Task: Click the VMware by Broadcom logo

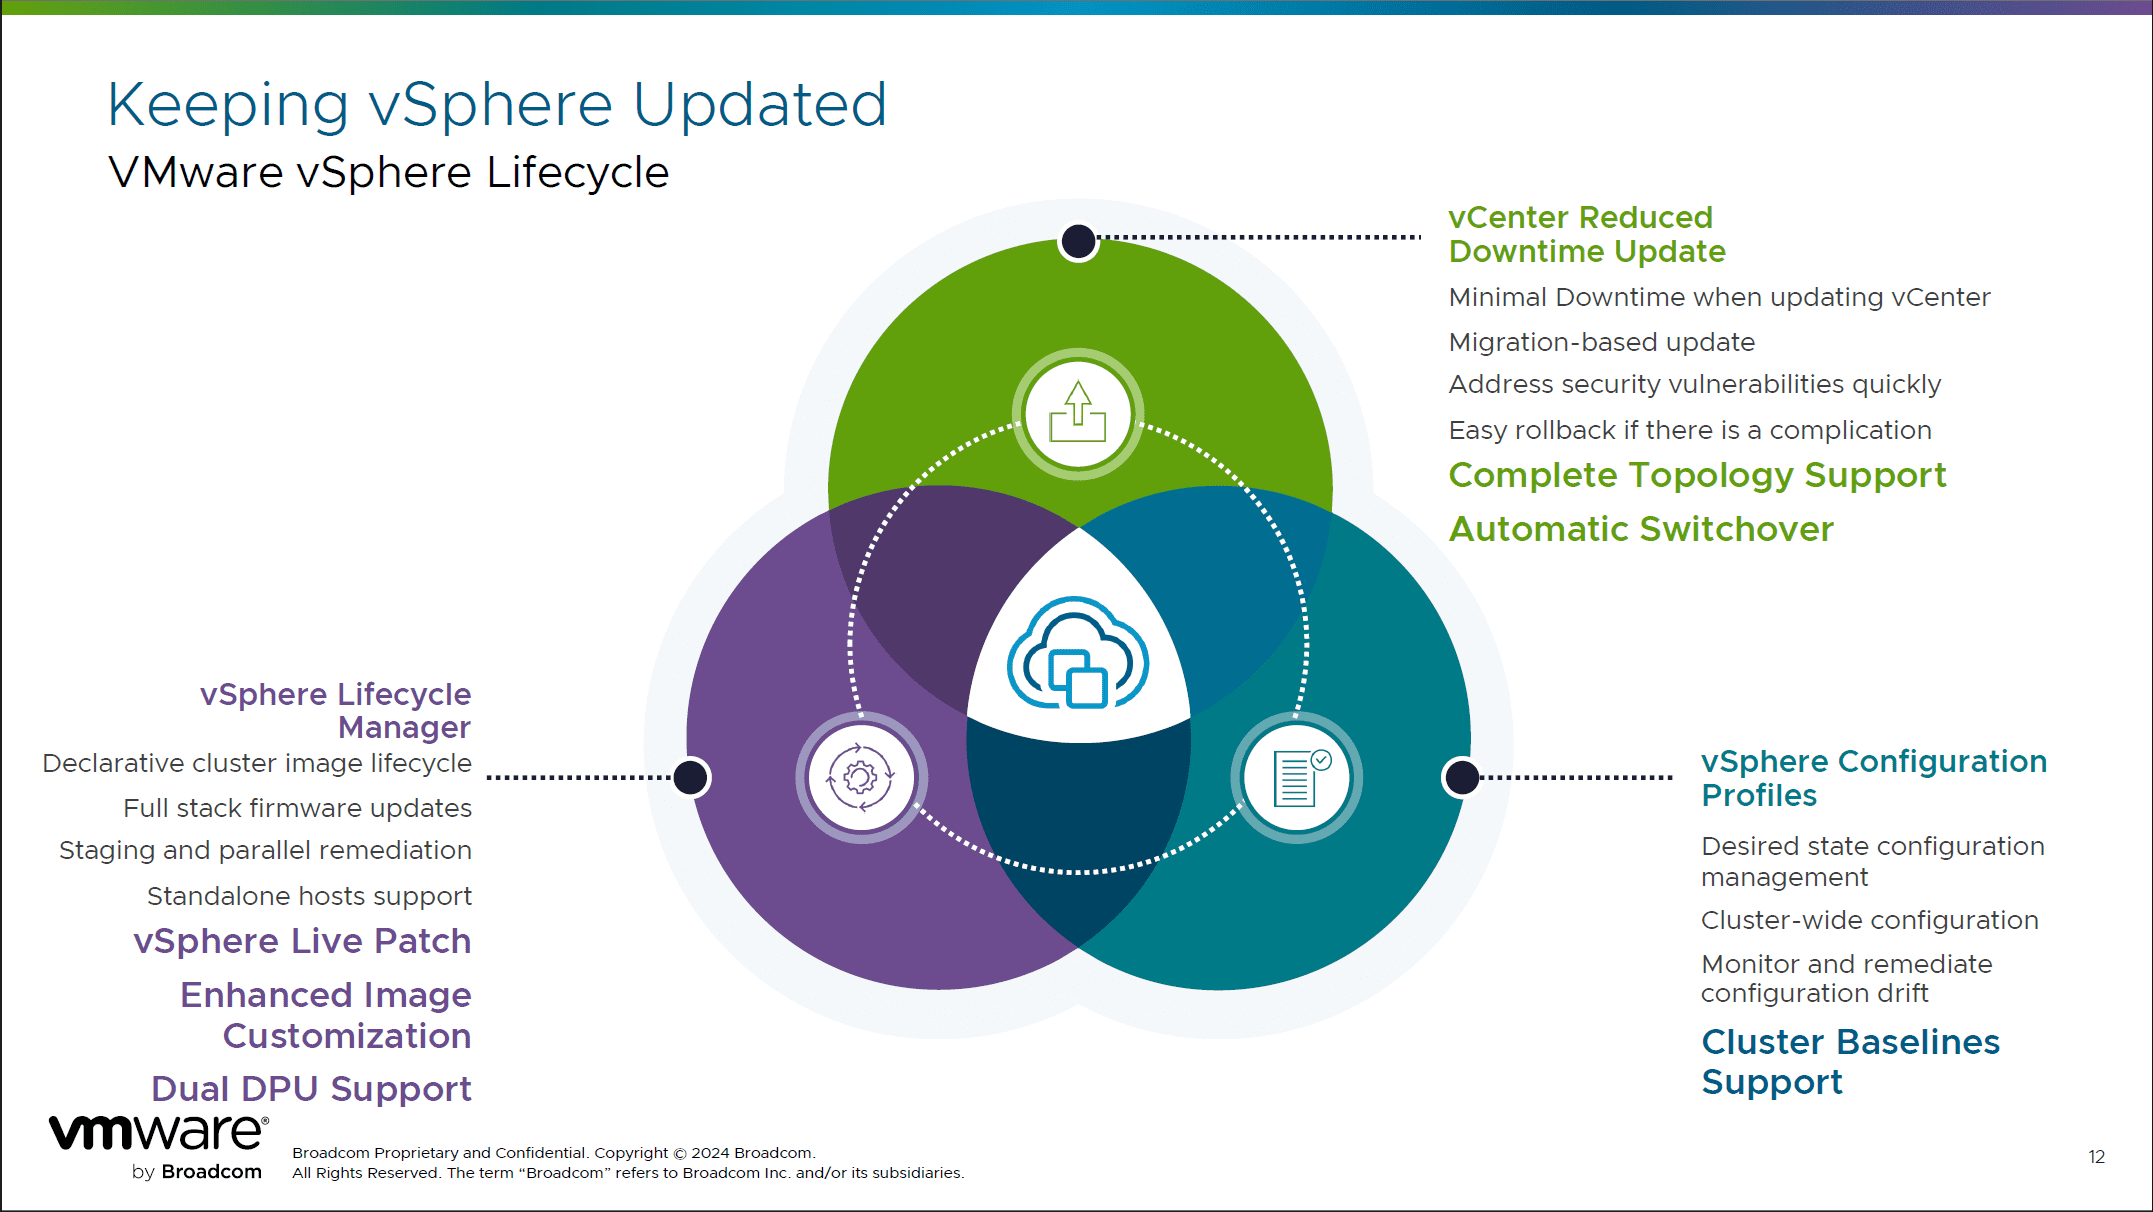Action: [x=158, y=1147]
